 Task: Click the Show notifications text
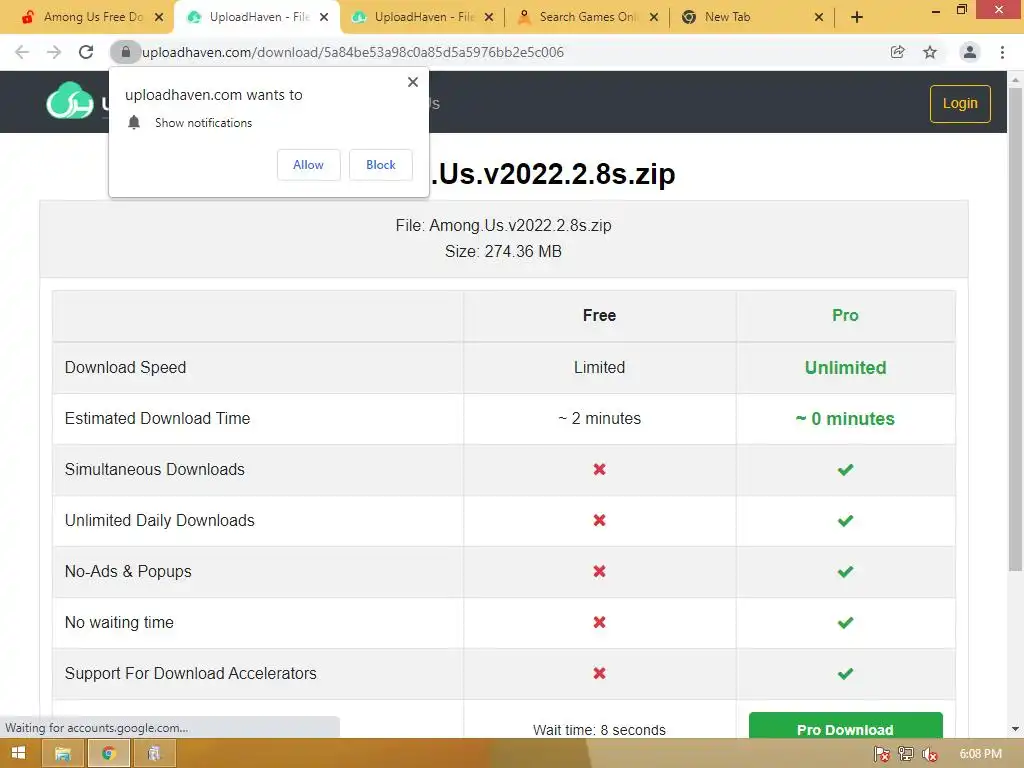[x=203, y=123]
